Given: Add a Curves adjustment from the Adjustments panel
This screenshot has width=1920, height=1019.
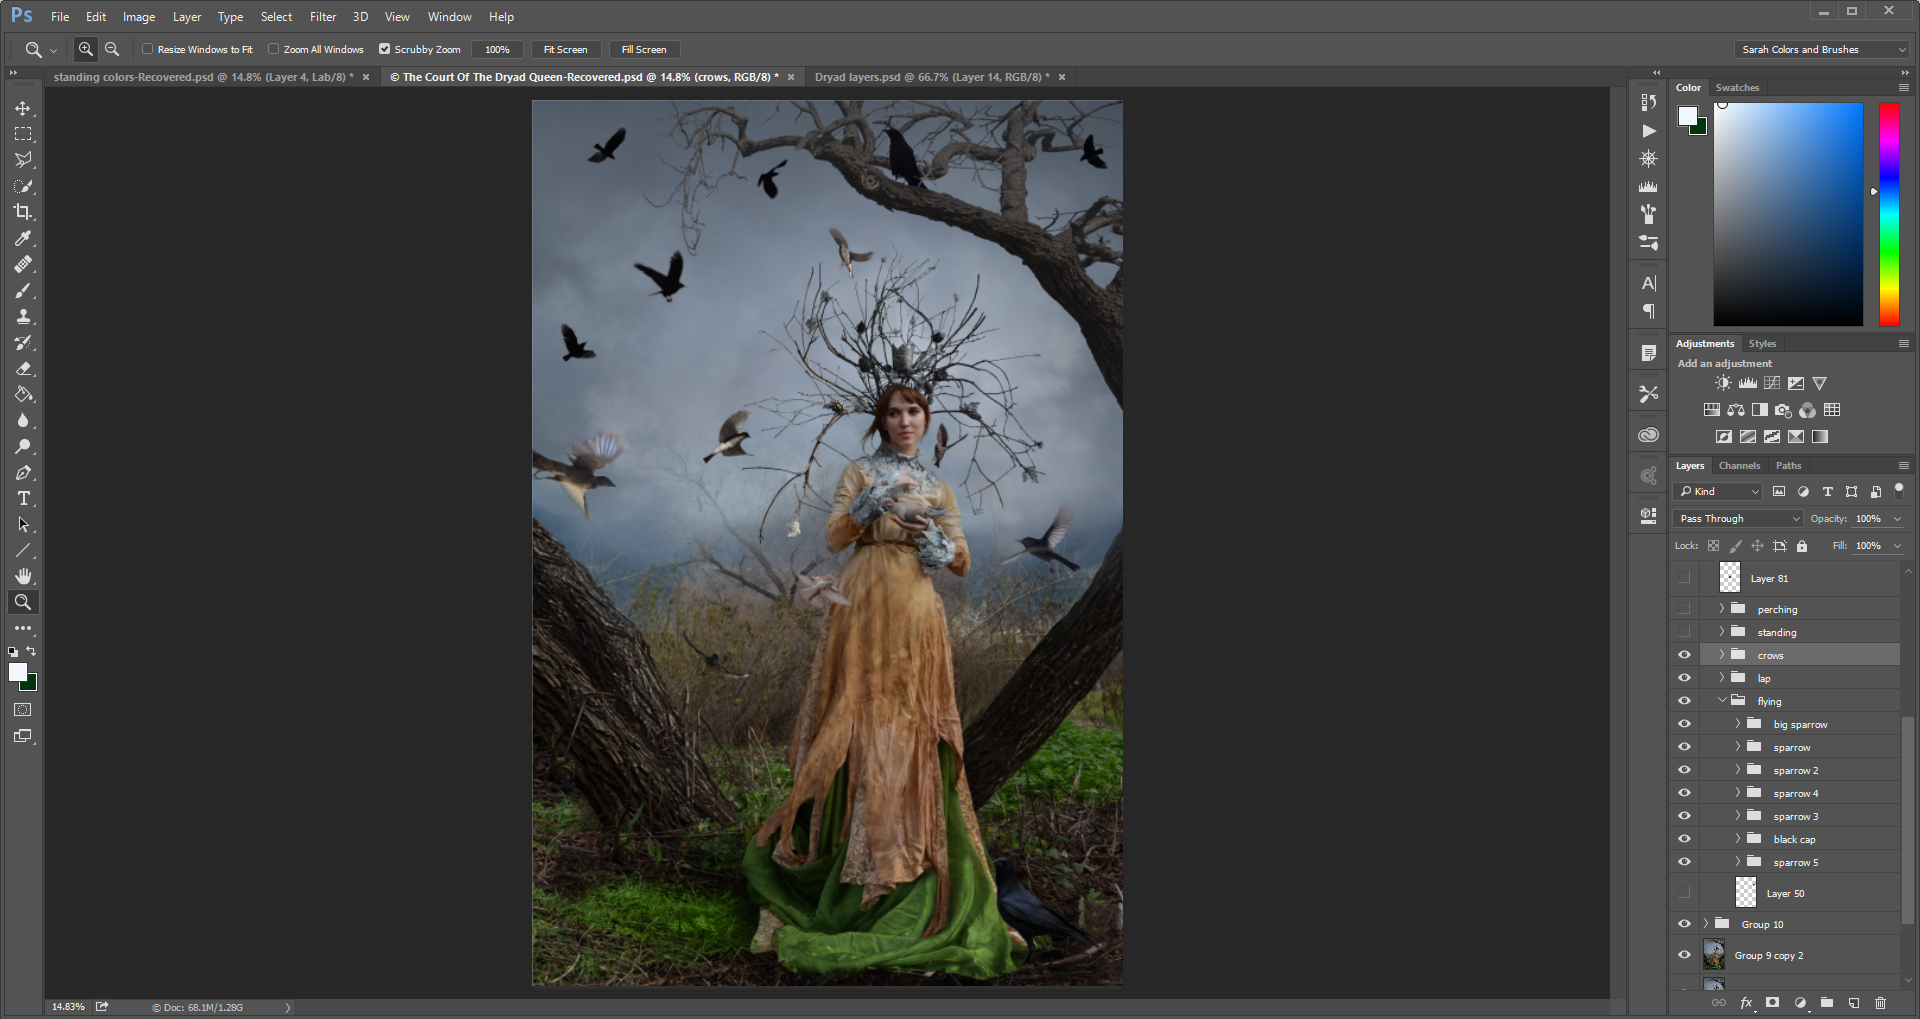Looking at the screenshot, I should tap(1770, 383).
